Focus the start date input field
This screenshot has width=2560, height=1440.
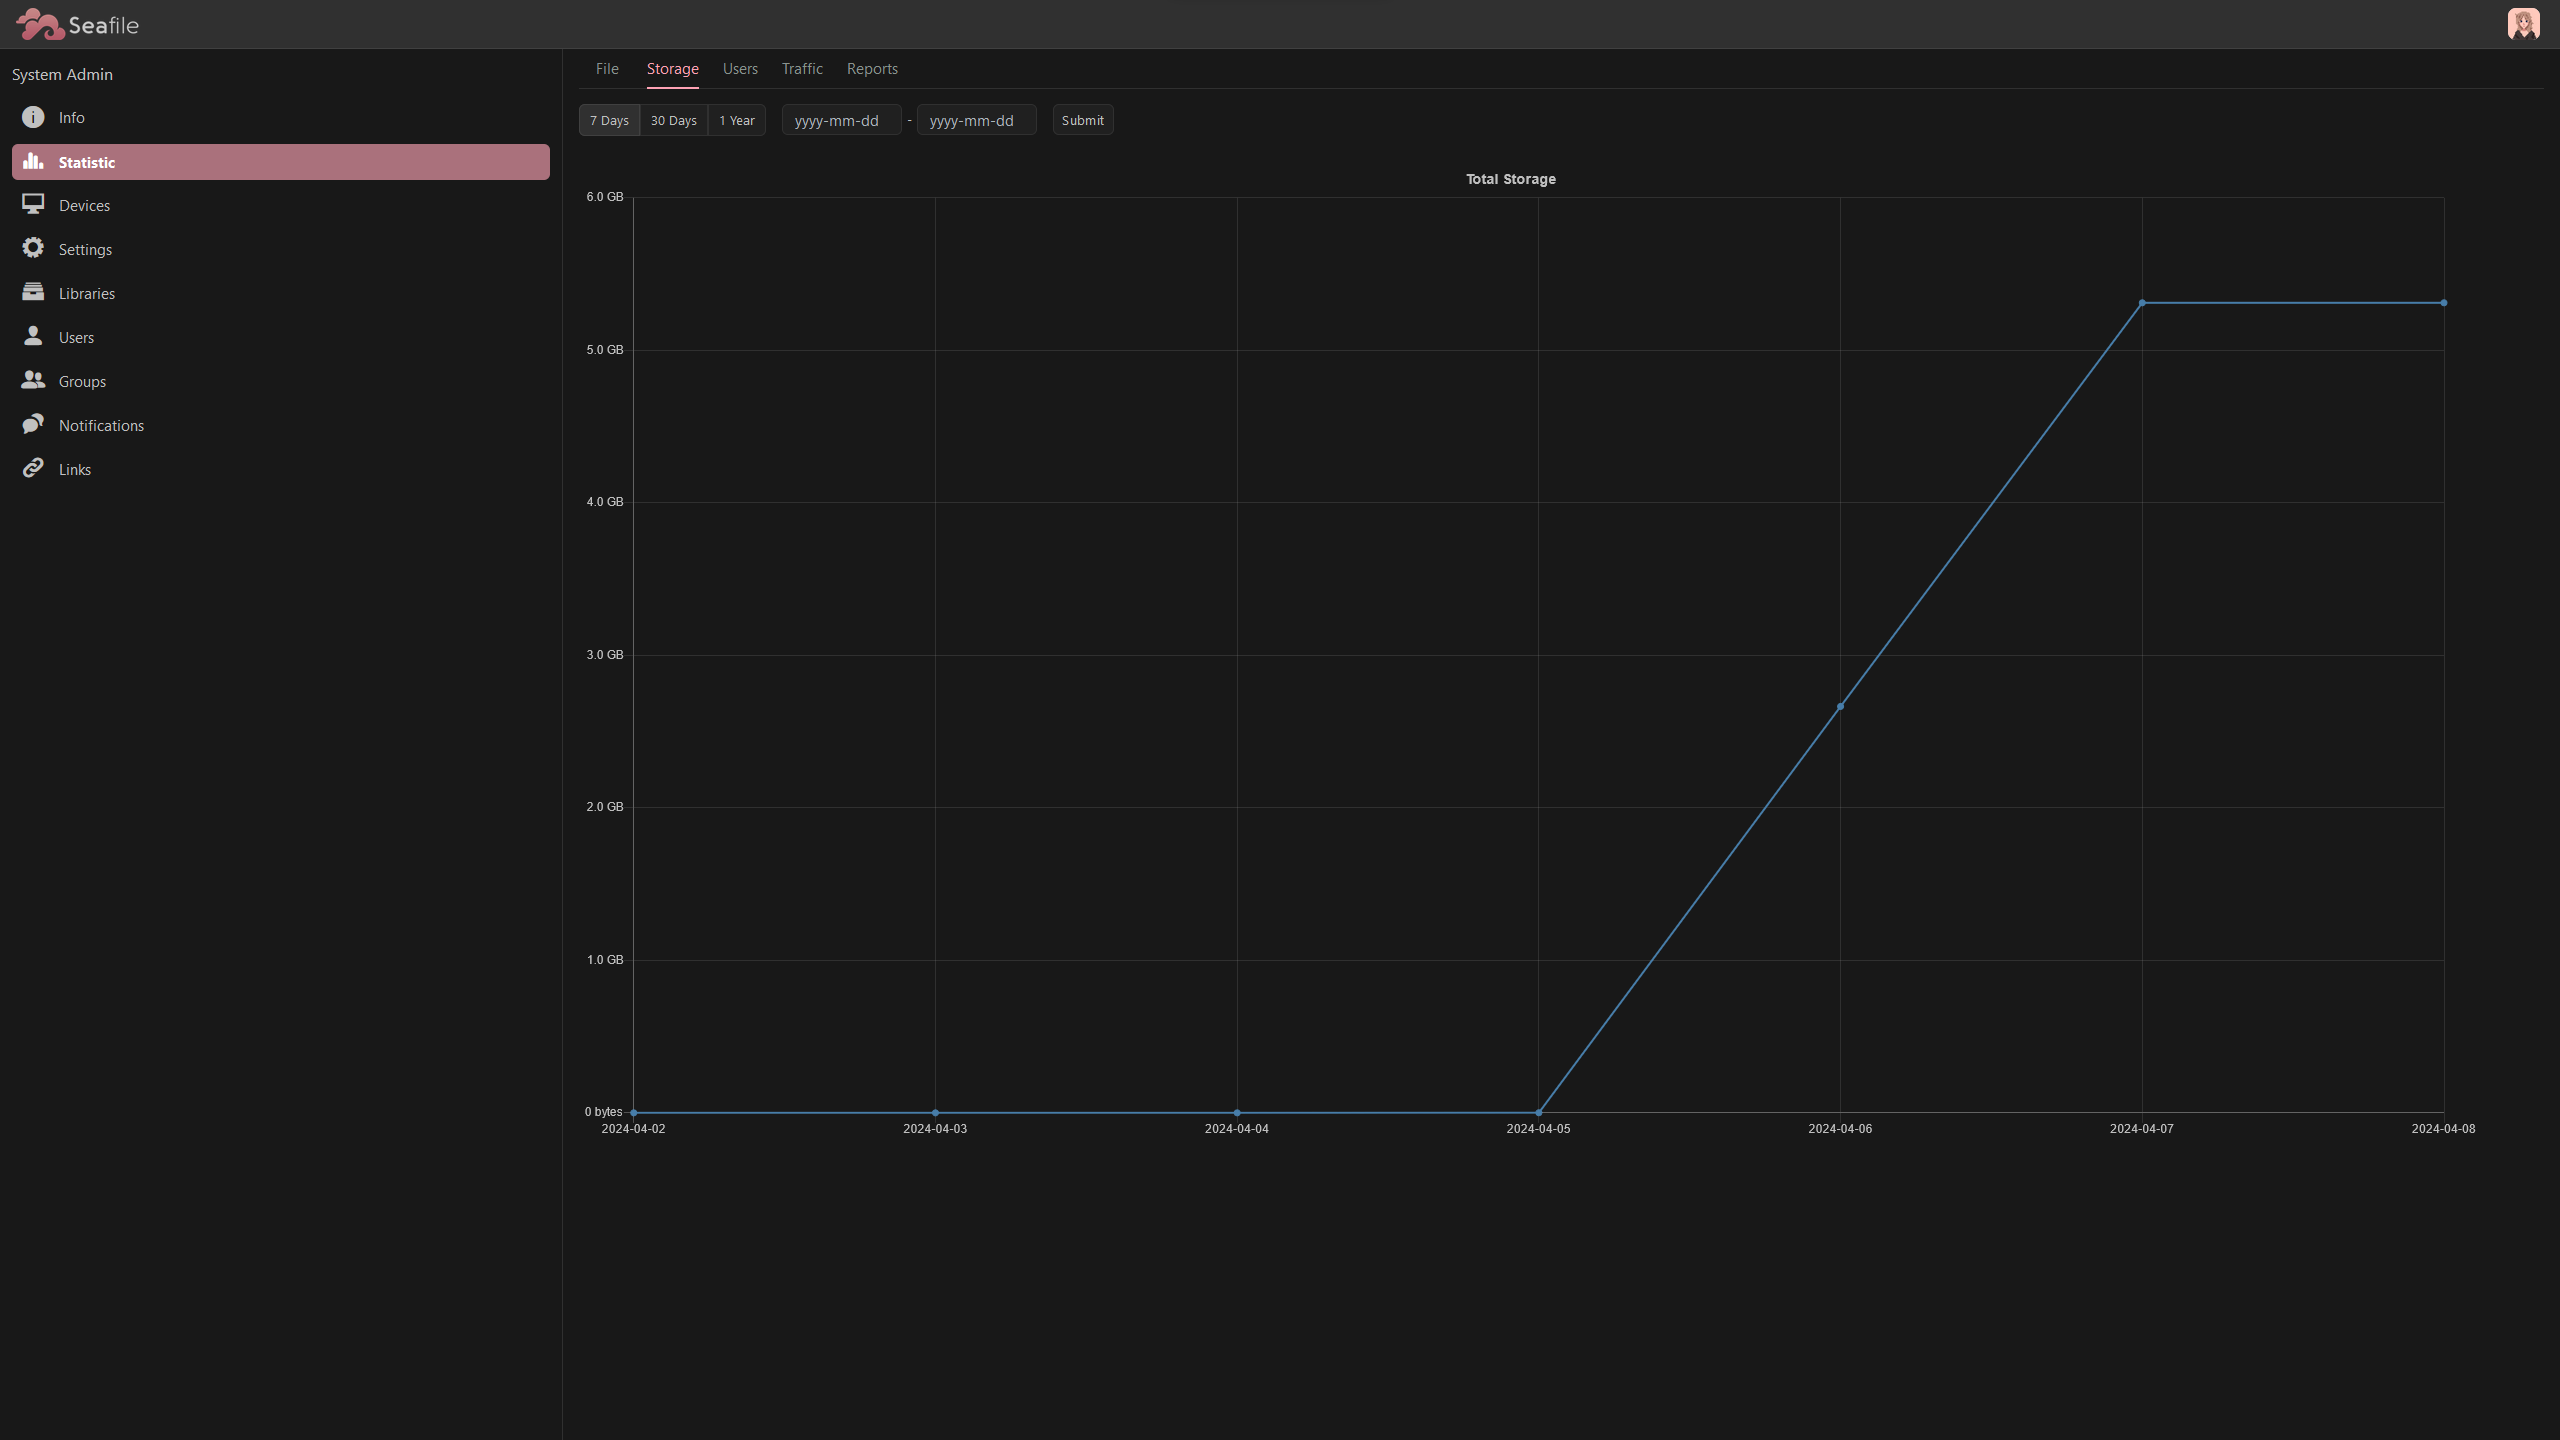click(x=841, y=120)
